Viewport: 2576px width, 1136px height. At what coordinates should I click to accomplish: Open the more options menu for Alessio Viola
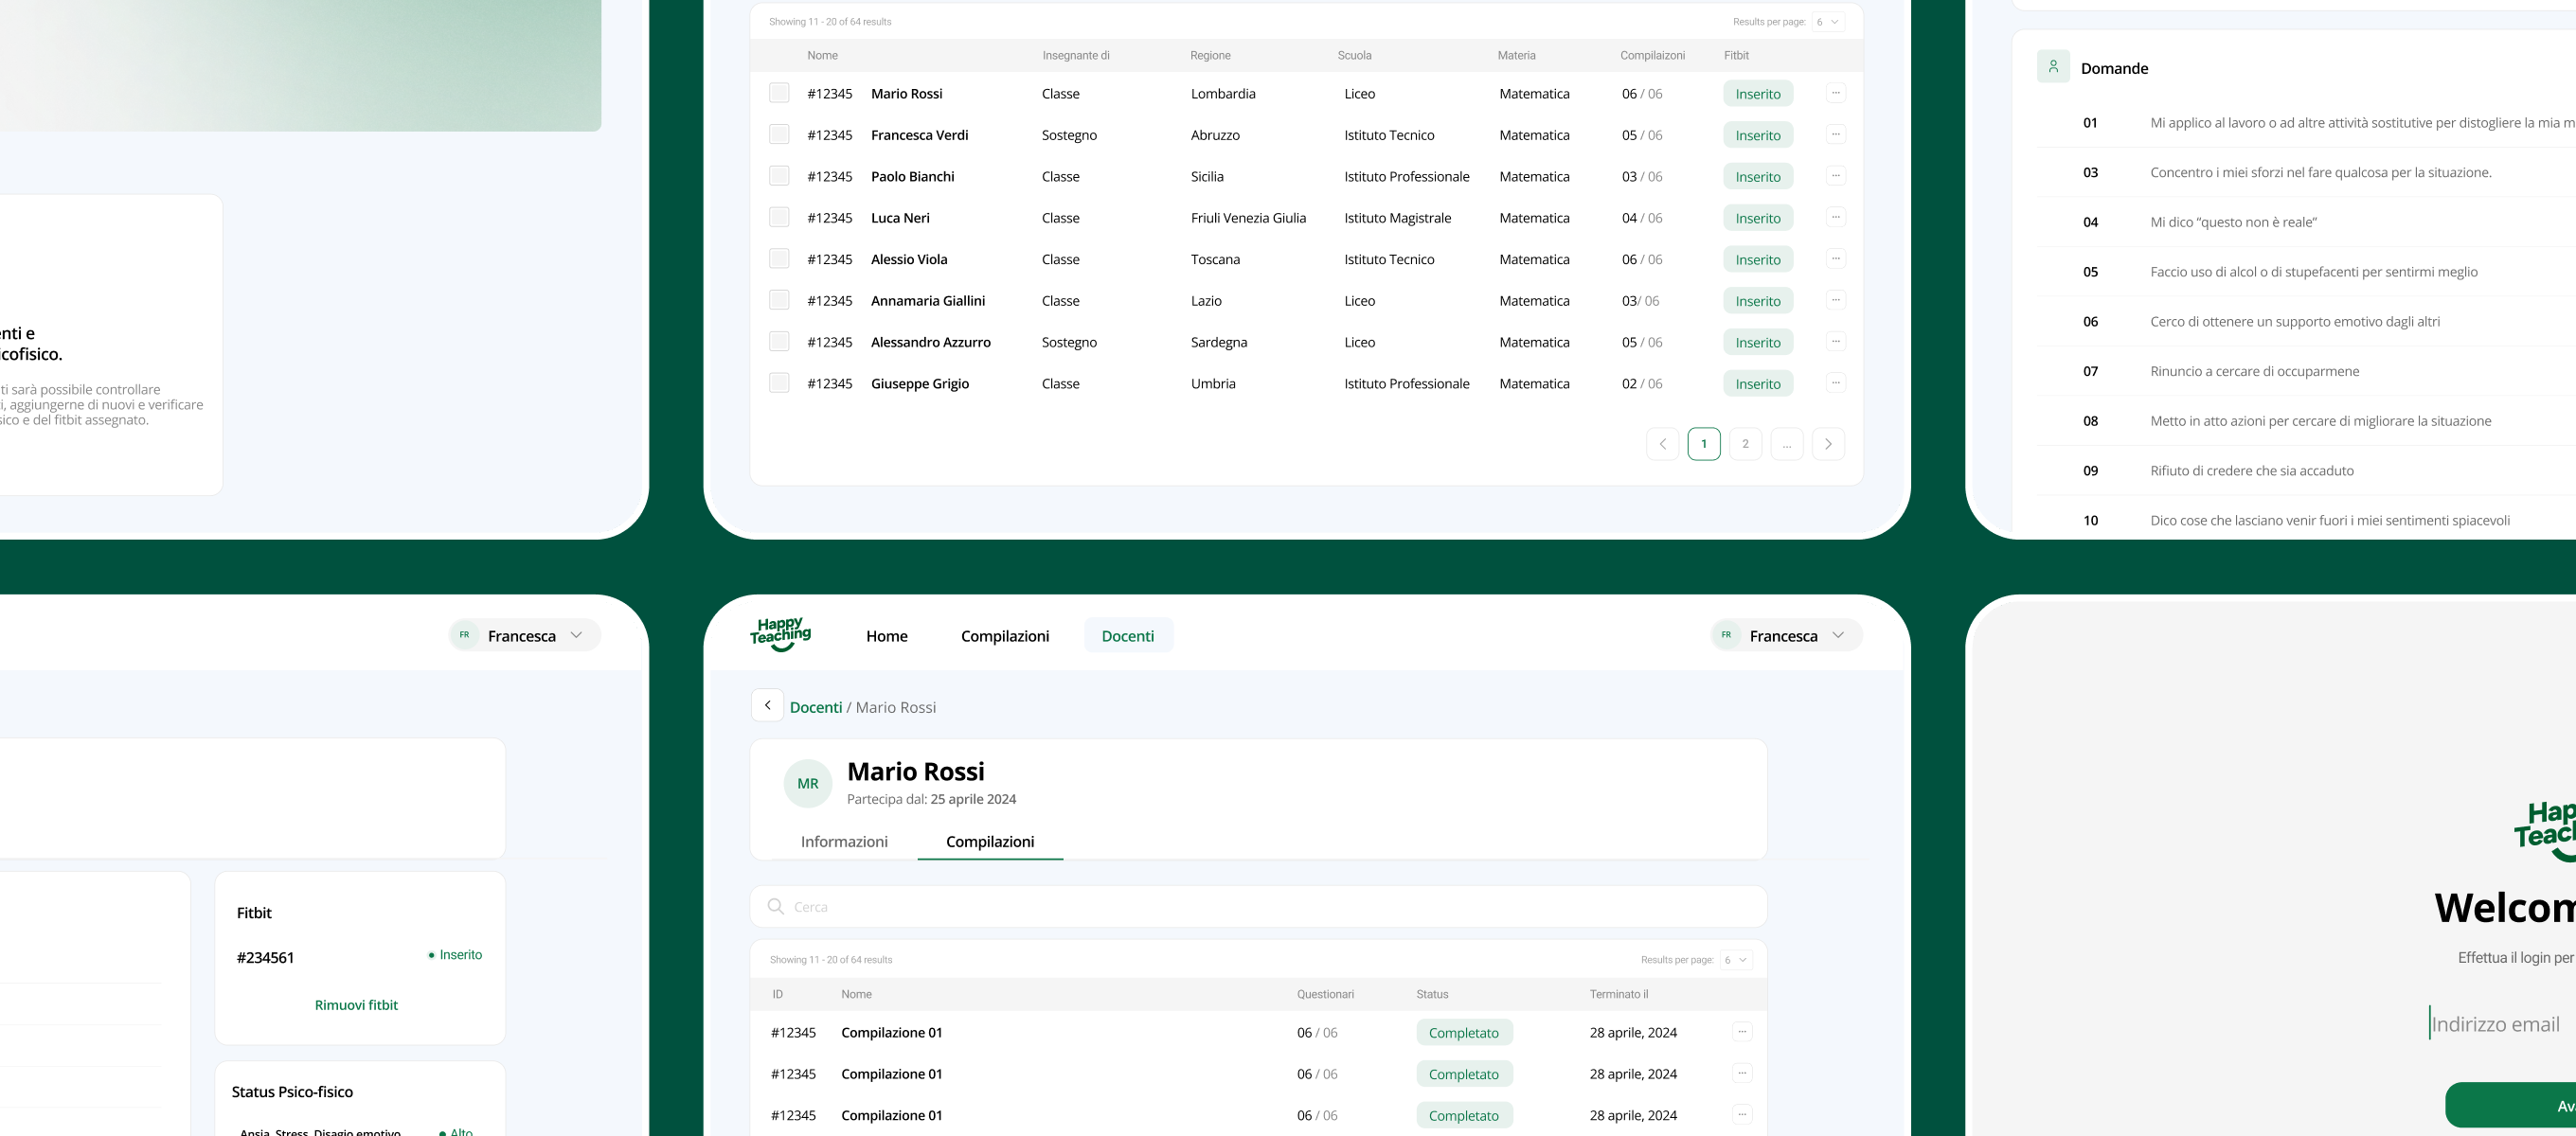pyautogui.click(x=1835, y=259)
